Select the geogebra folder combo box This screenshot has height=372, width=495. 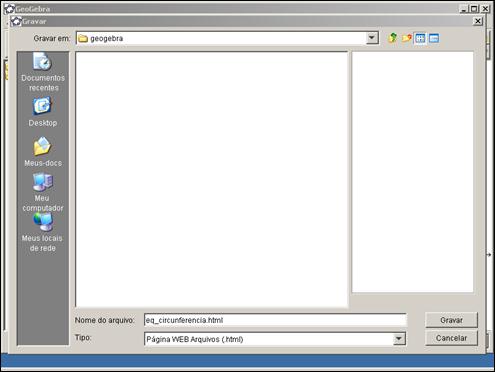coord(227,38)
